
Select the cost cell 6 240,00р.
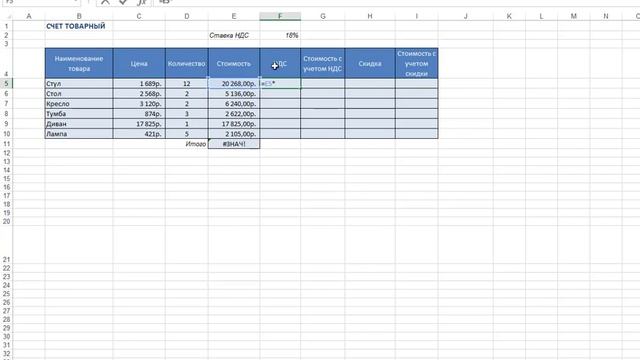(x=233, y=104)
